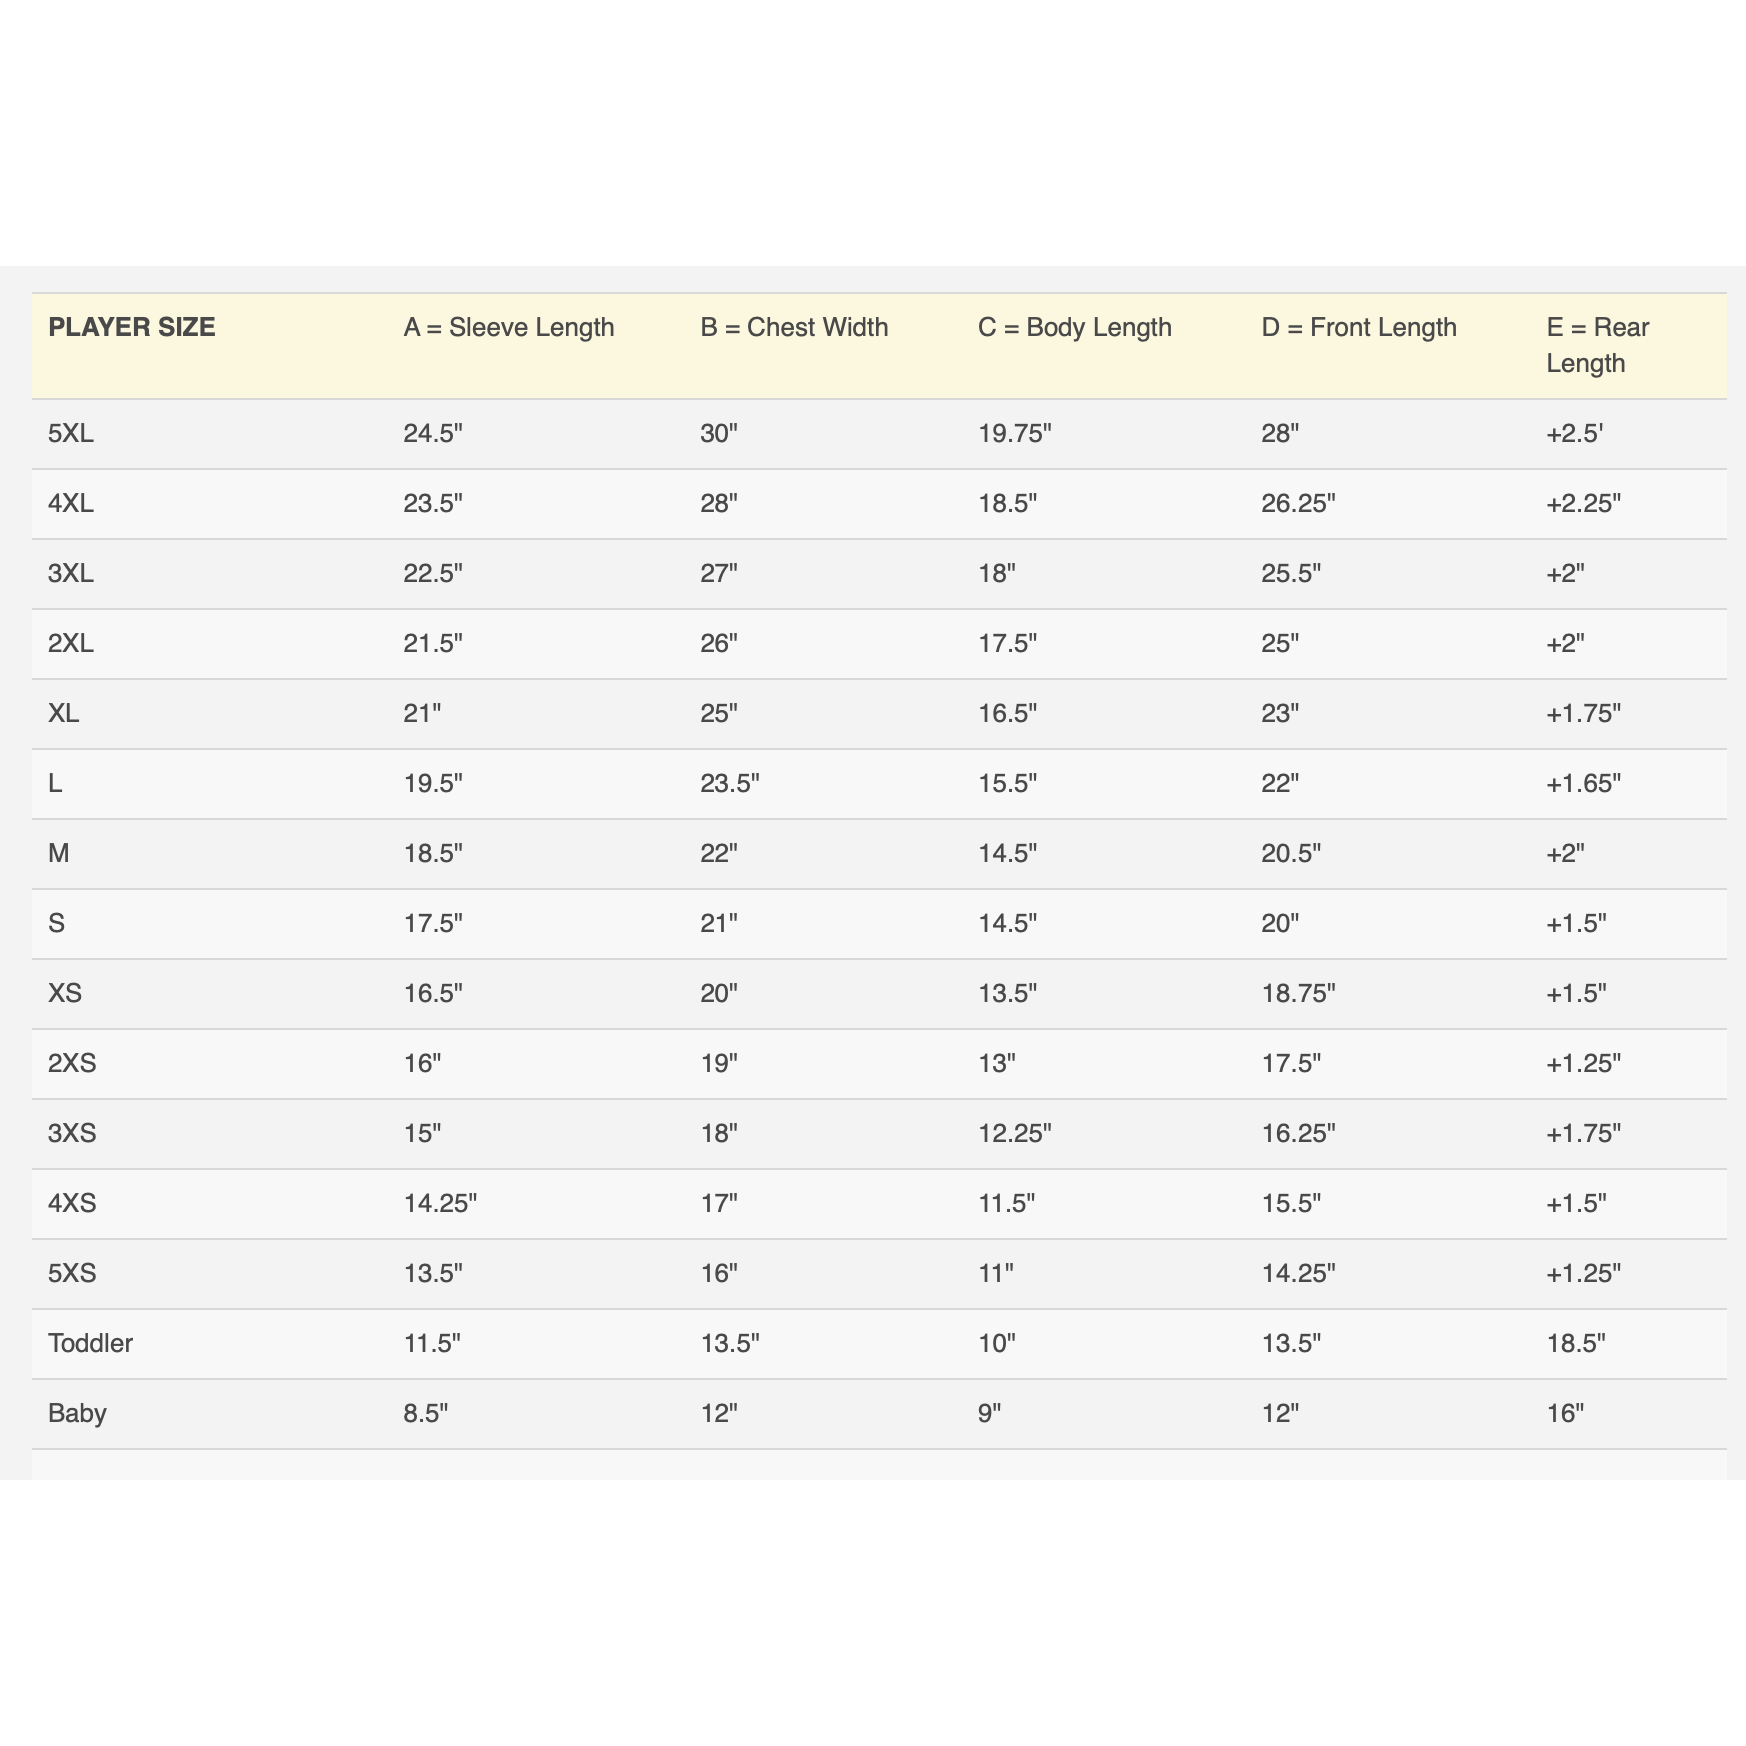Click the B = Chest Width header
This screenshot has width=1746, height=1746.
point(794,328)
